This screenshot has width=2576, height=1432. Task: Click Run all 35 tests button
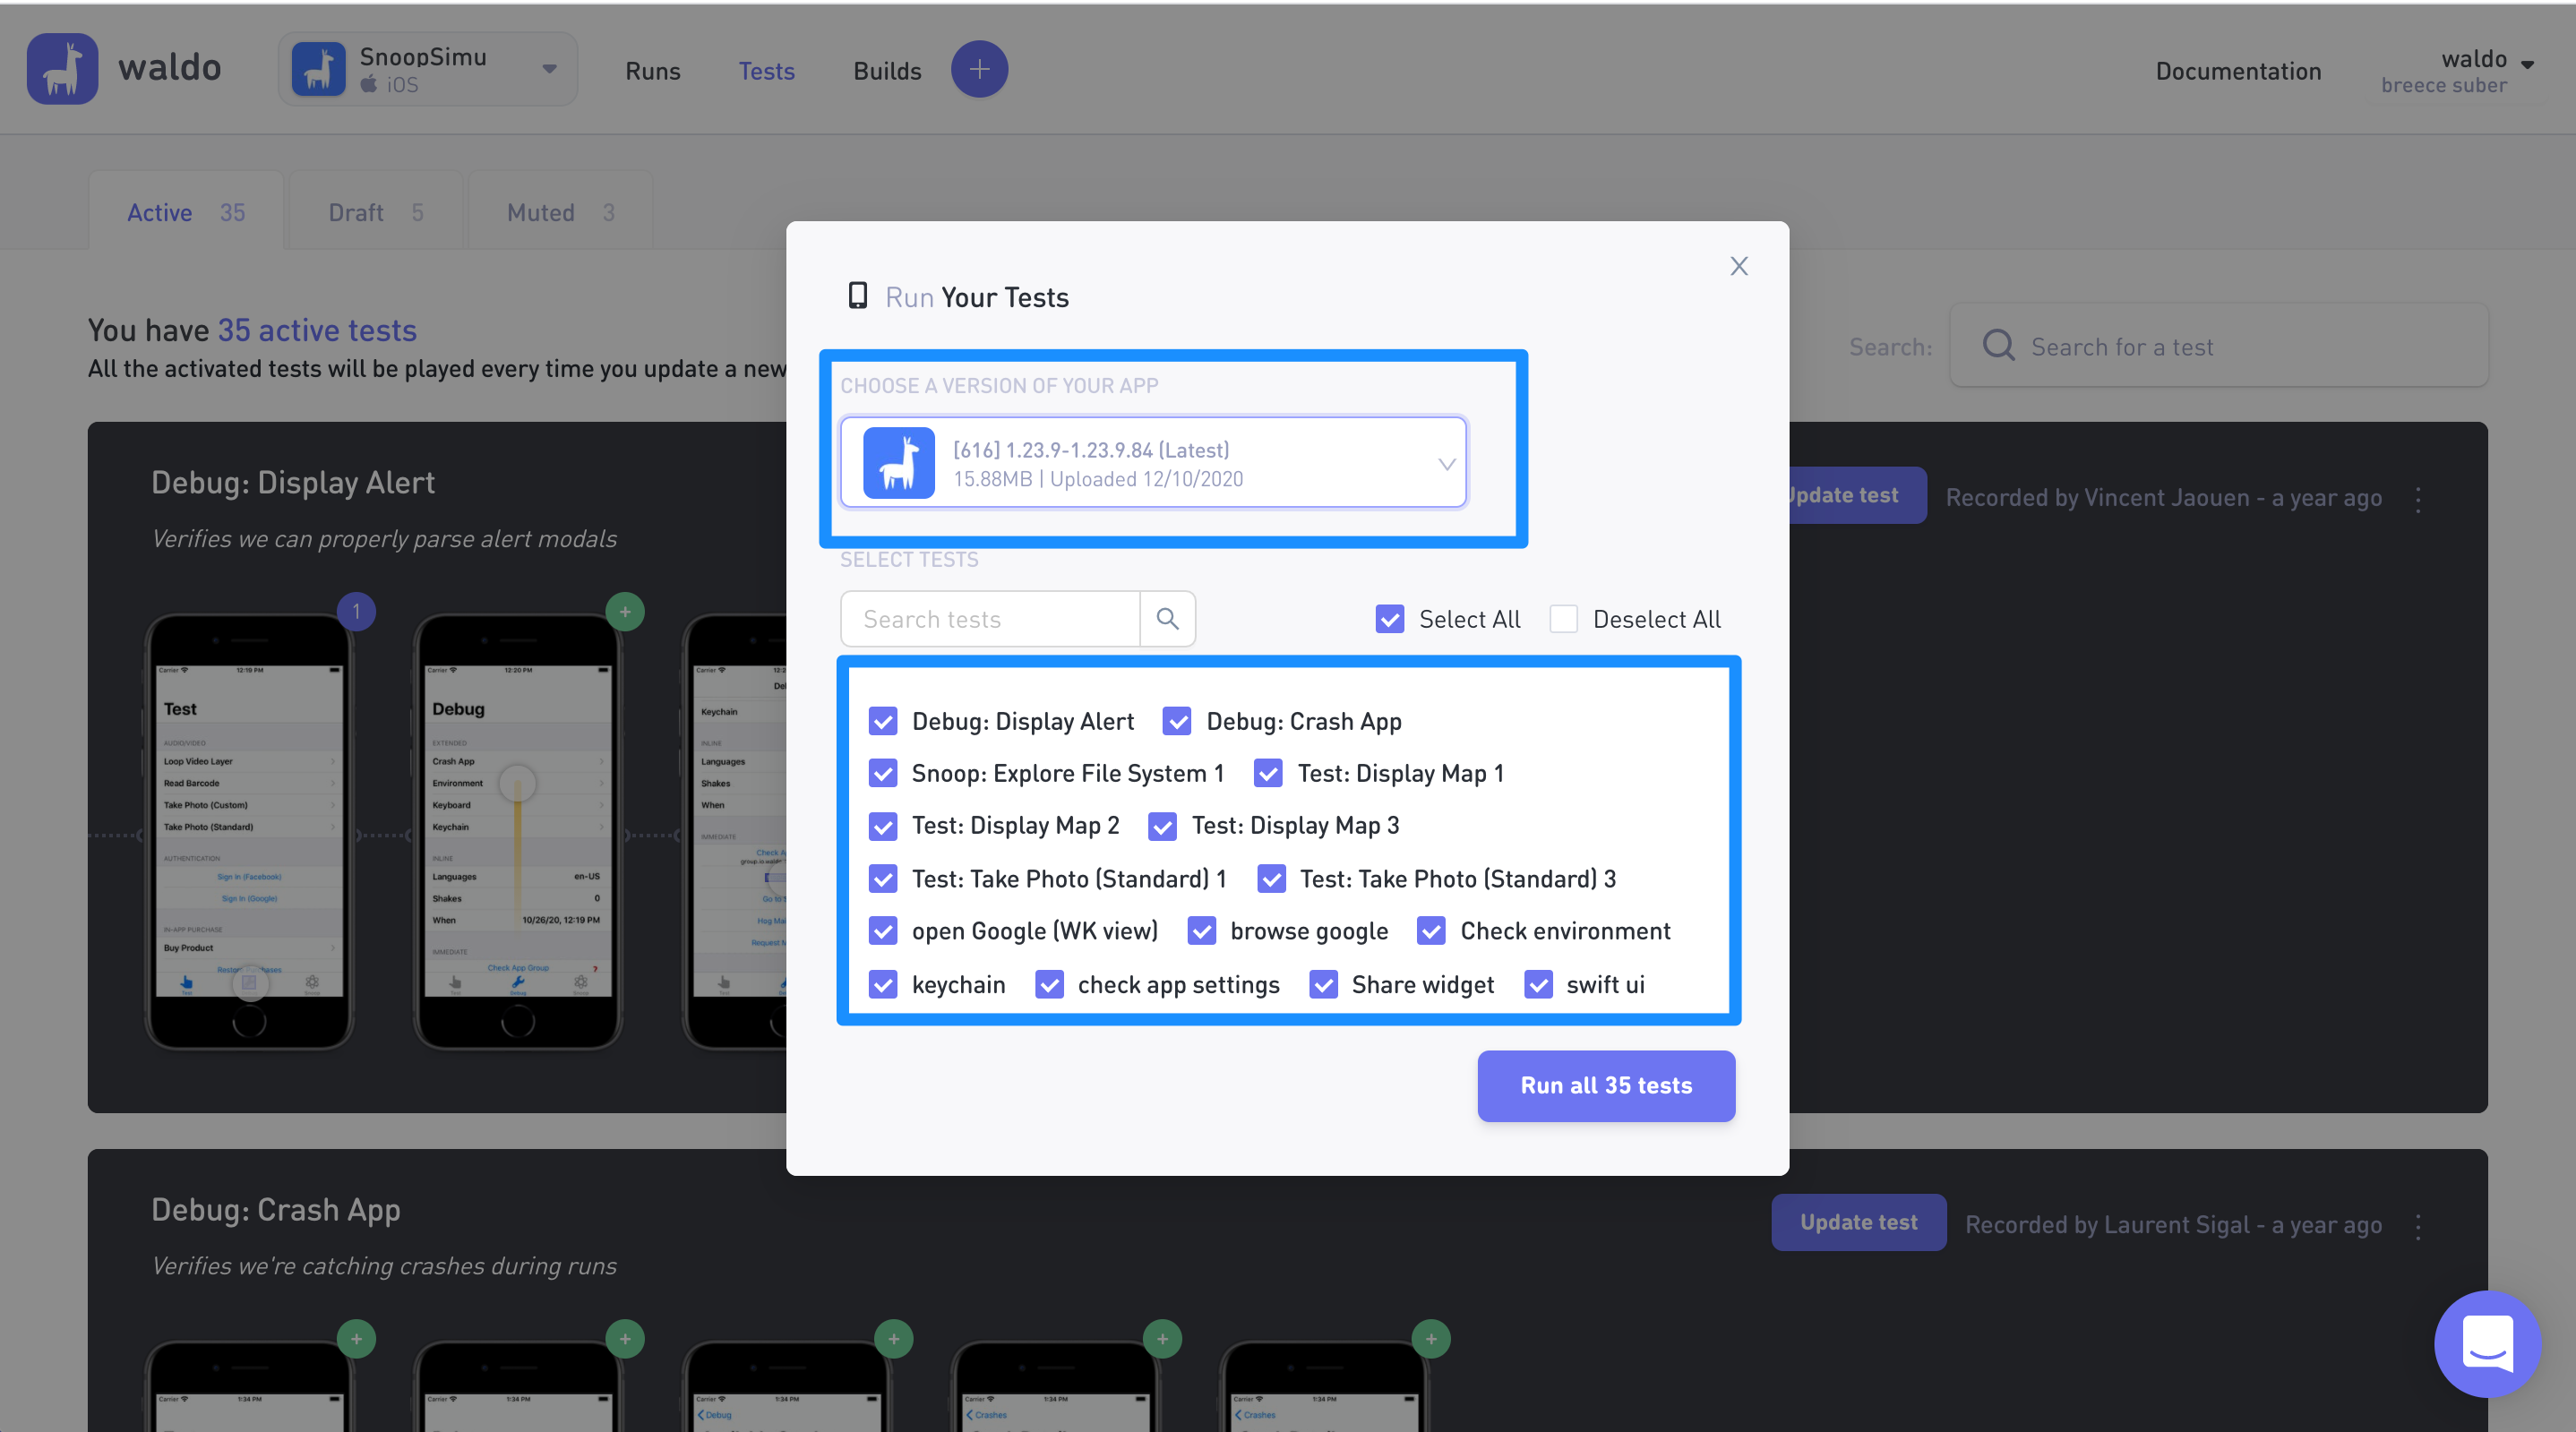(x=1606, y=1085)
